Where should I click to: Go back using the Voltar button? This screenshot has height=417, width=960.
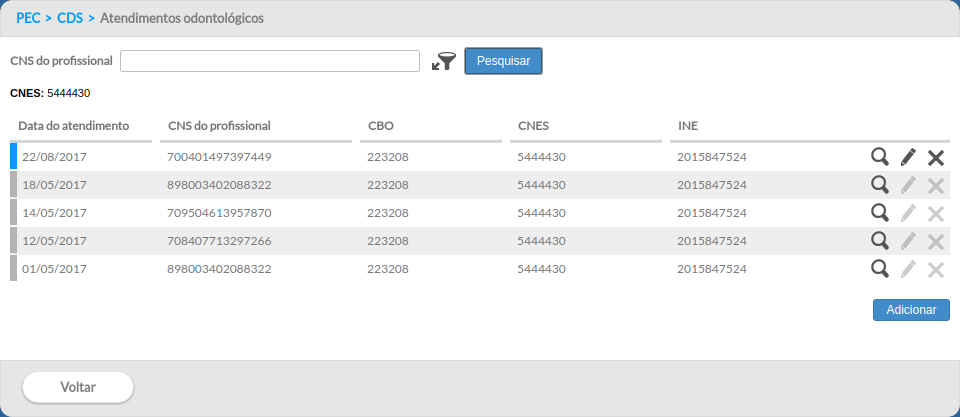pos(78,387)
